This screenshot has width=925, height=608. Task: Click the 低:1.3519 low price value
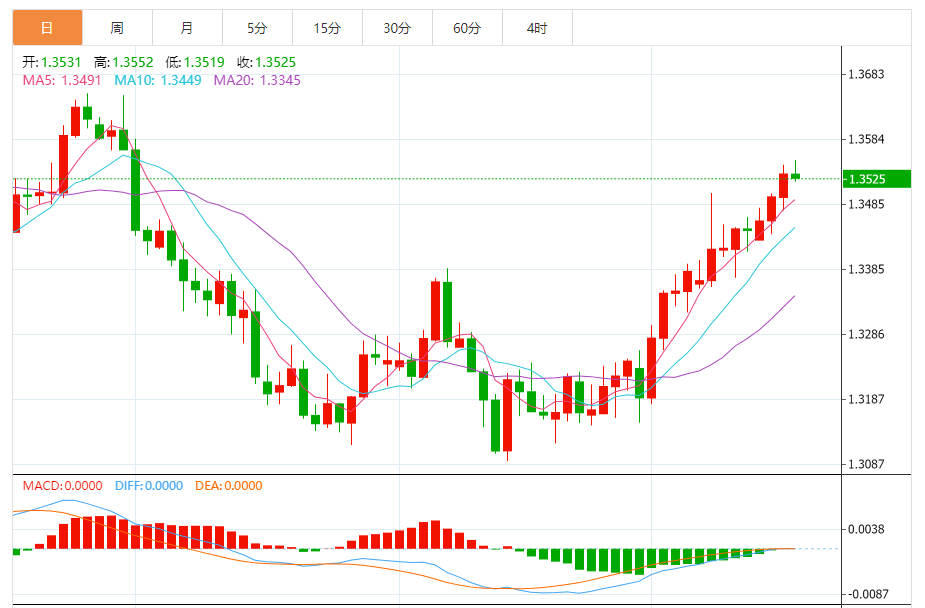(195, 62)
